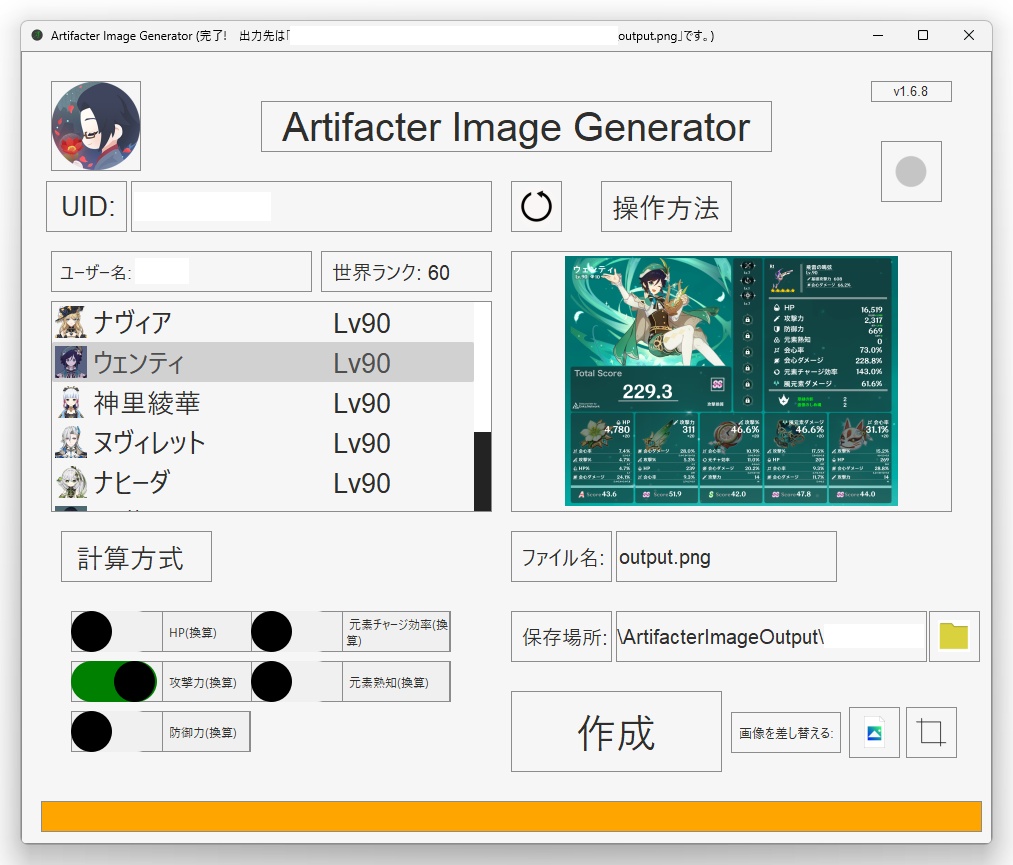Image resolution: width=1013 pixels, height=865 pixels.
Task: Click the circular reload arrow icon
Action: (x=536, y=207)
